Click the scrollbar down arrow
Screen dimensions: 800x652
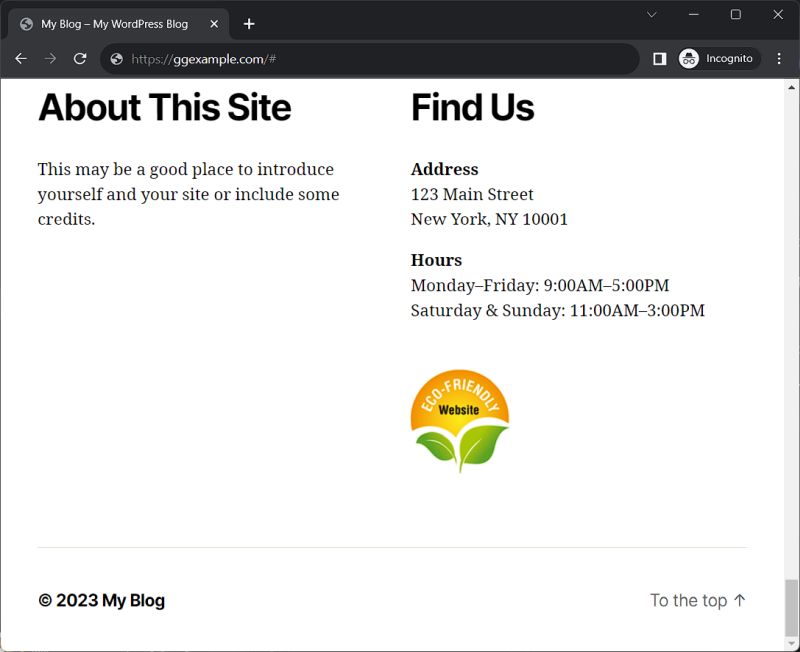pyautogui.click(x=791, y=643)
